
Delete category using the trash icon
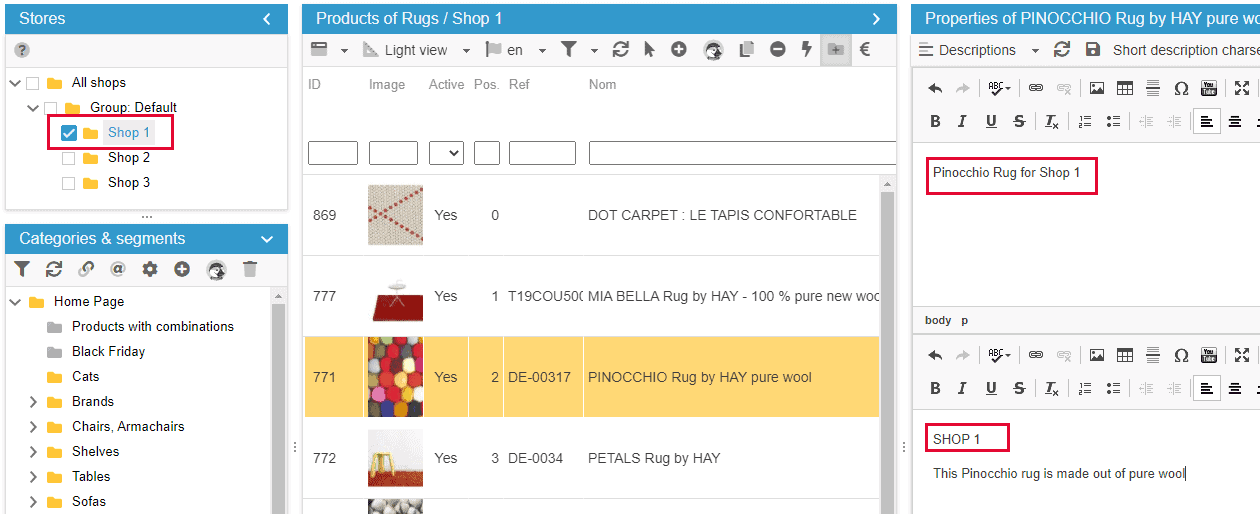[x=250, y=269]
